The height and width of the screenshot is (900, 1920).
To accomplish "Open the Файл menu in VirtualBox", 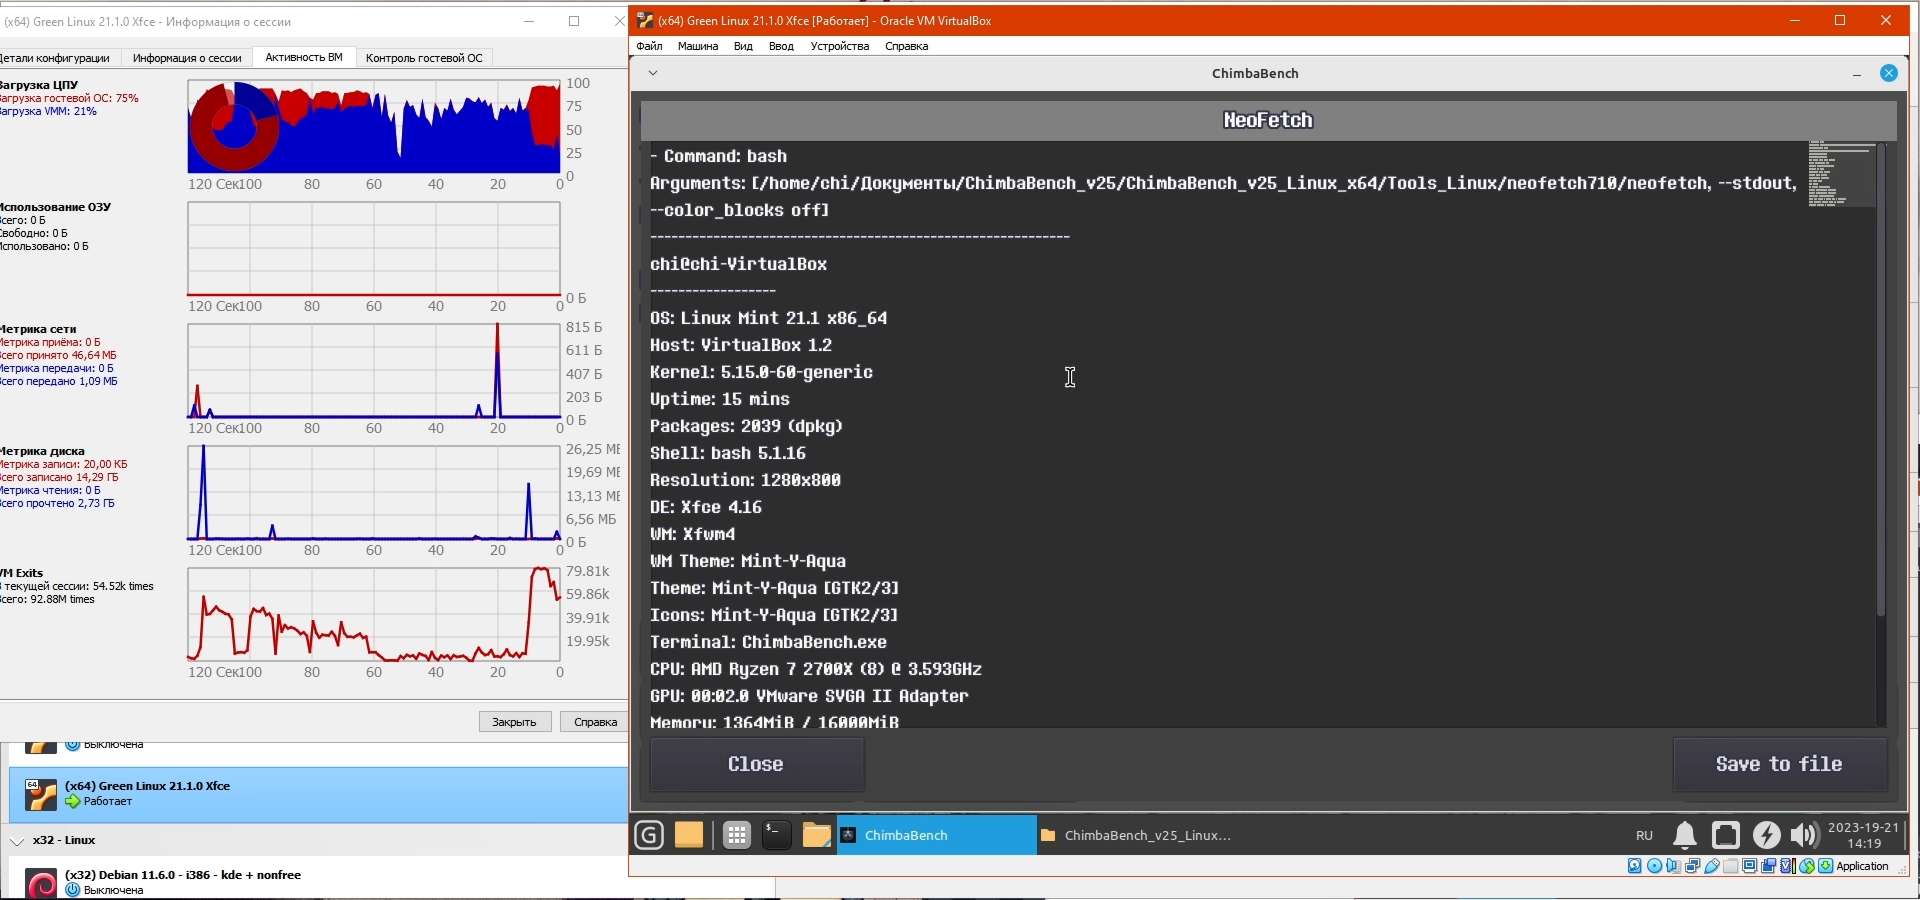I will click(x=649, y=46).
